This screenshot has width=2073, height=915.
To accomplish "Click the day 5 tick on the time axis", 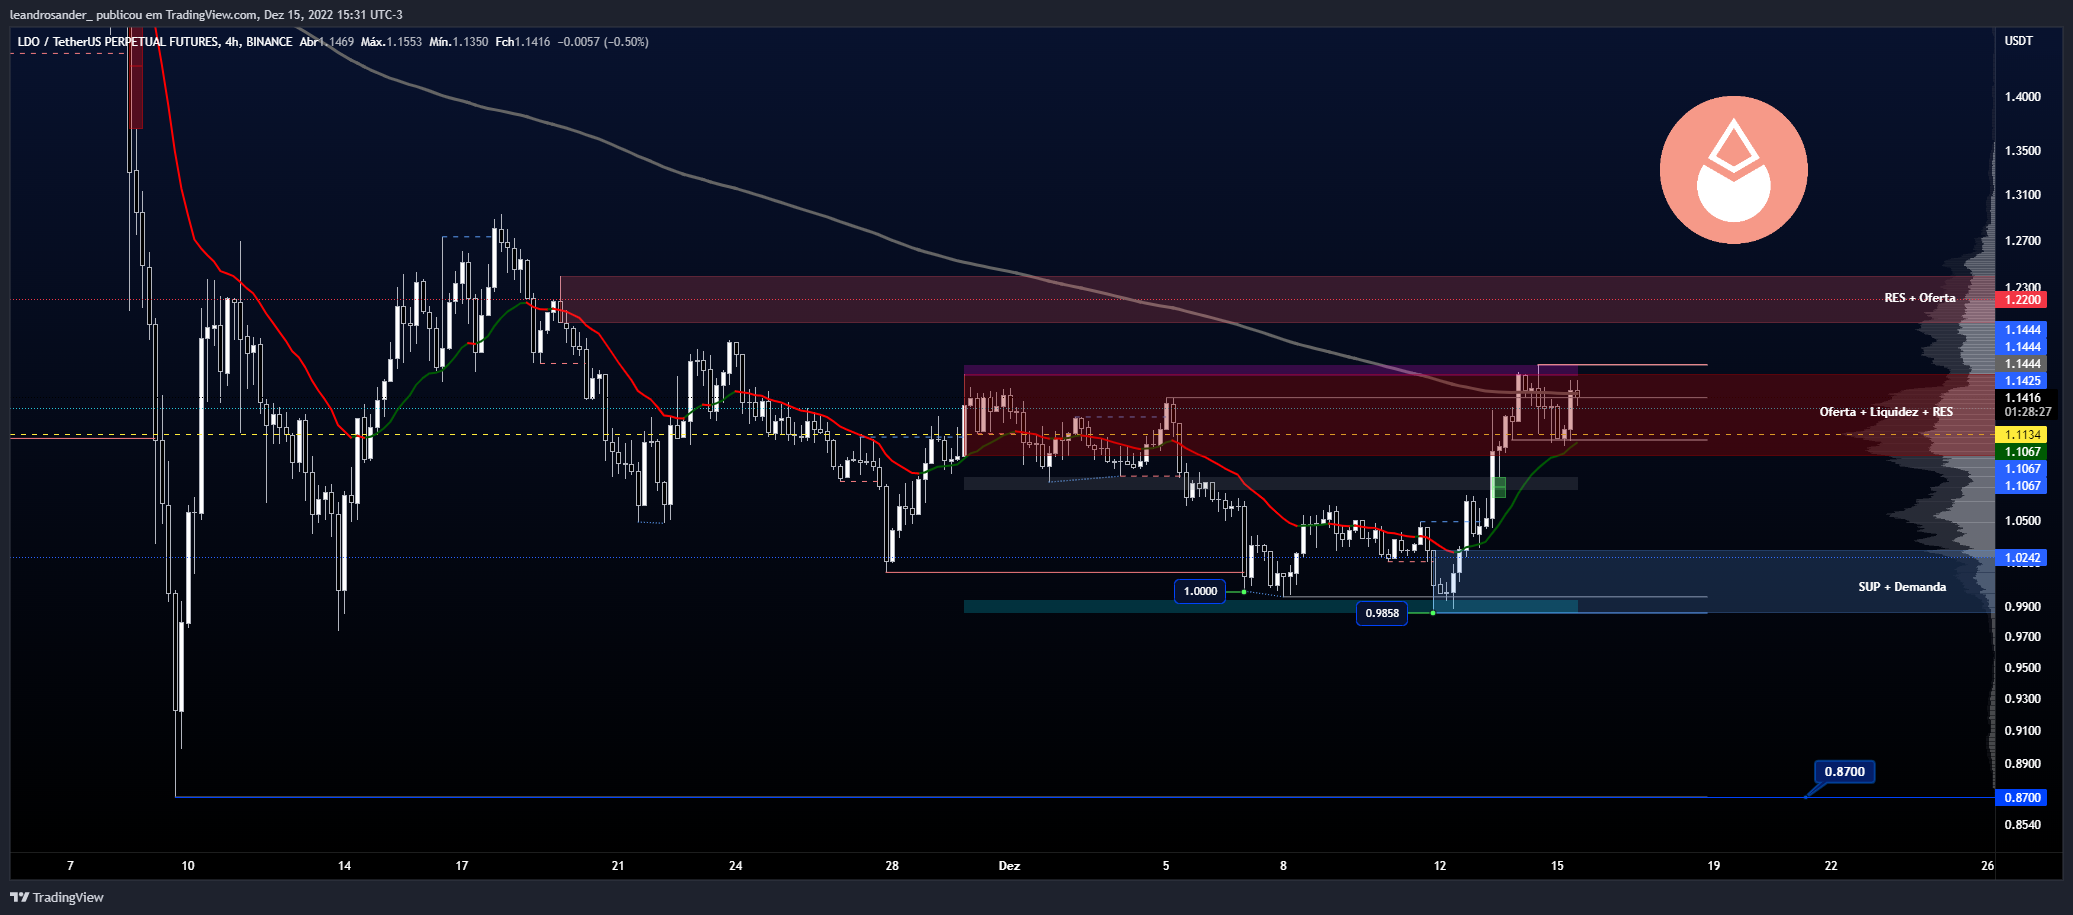I will pos(1166,866).
